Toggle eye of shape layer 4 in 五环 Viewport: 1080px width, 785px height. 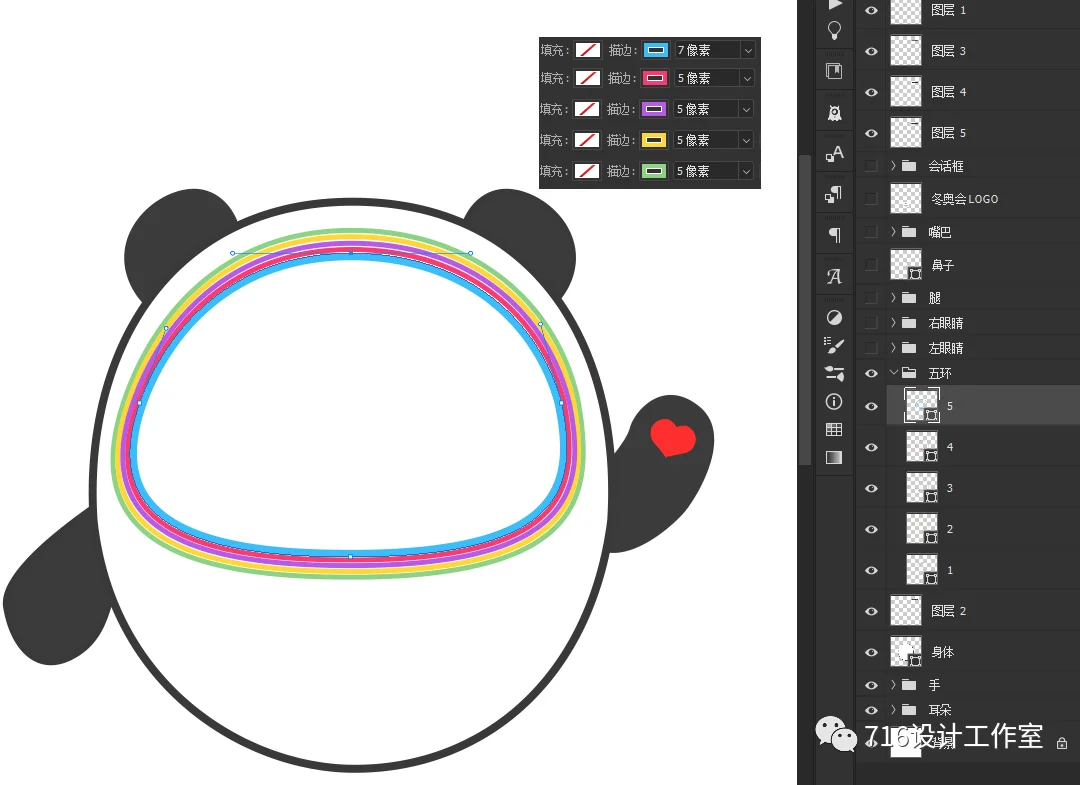pos(871,448)
